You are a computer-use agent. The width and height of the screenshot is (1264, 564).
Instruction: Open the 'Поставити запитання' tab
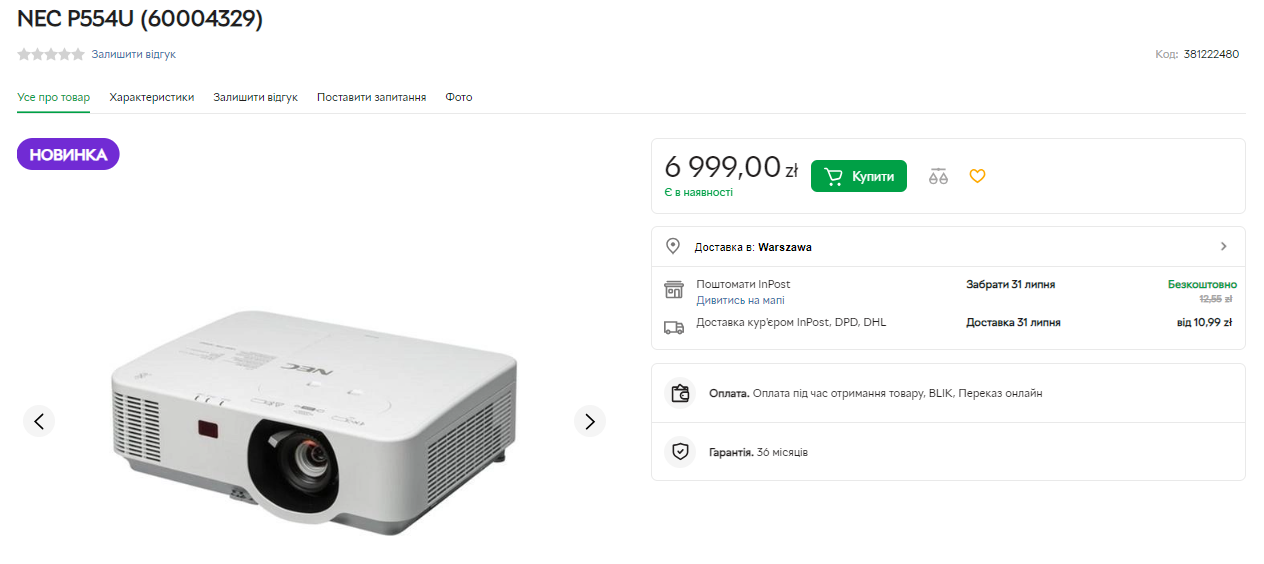[x=371, y=97]
